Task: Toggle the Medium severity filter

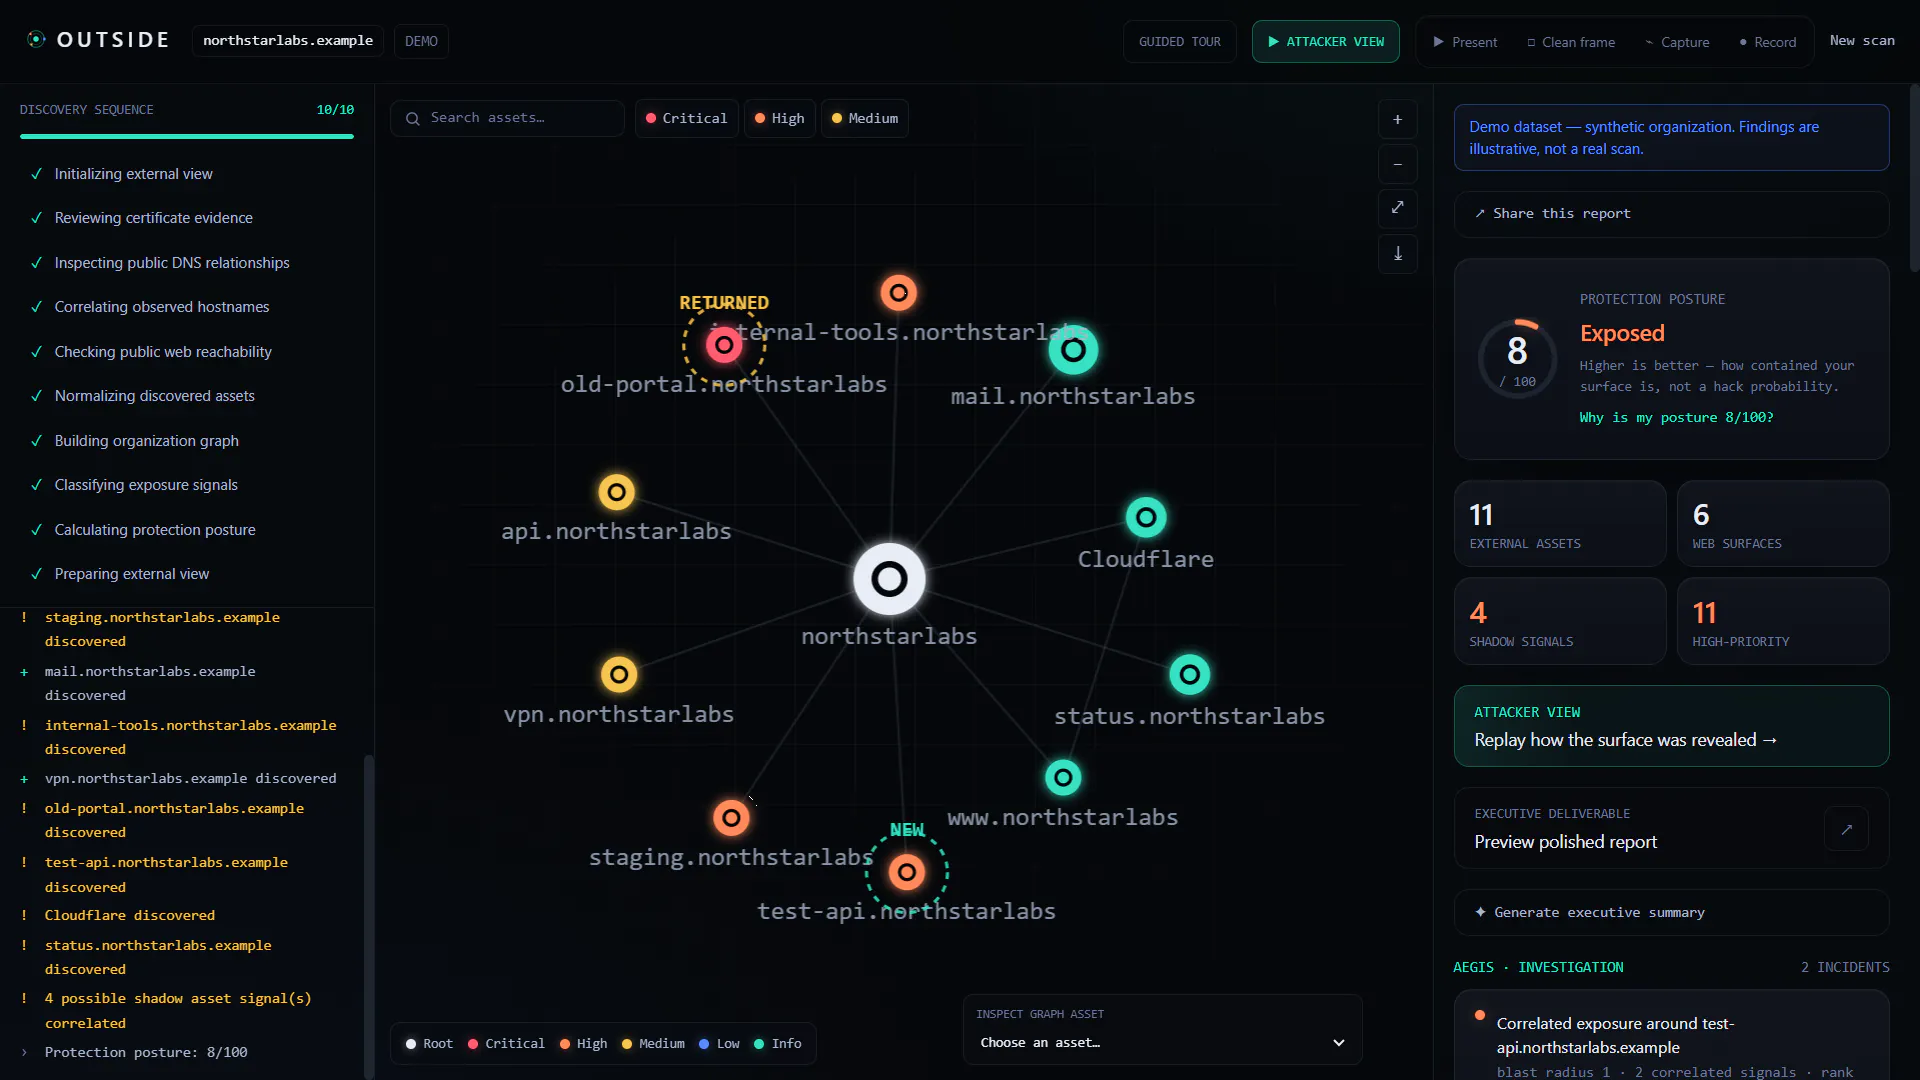Action: [865, 118]
